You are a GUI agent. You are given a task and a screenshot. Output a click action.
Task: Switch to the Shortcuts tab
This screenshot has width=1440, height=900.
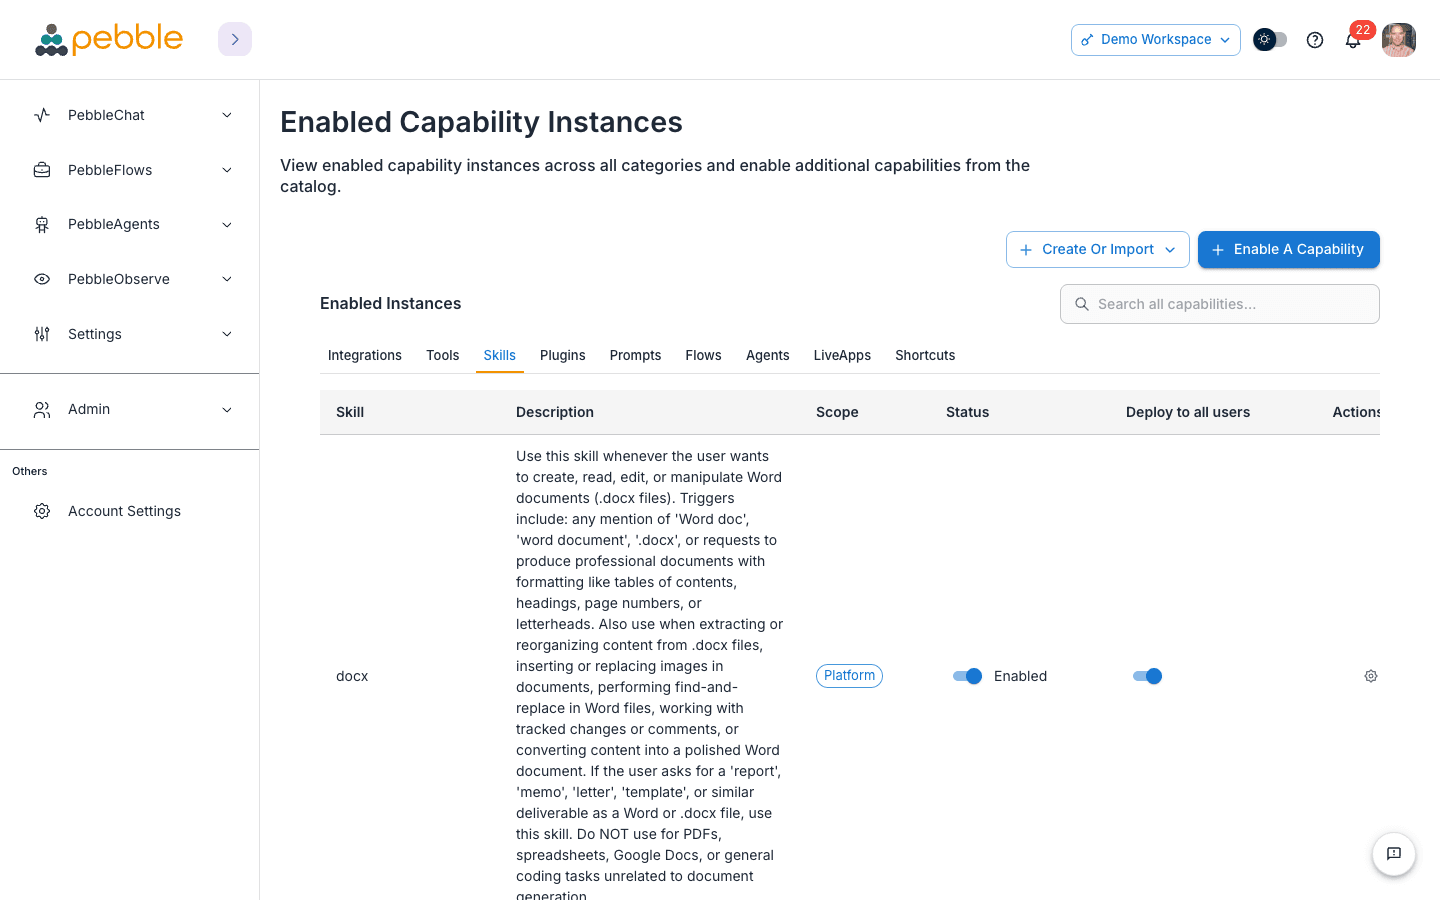[x=925, y=355]
